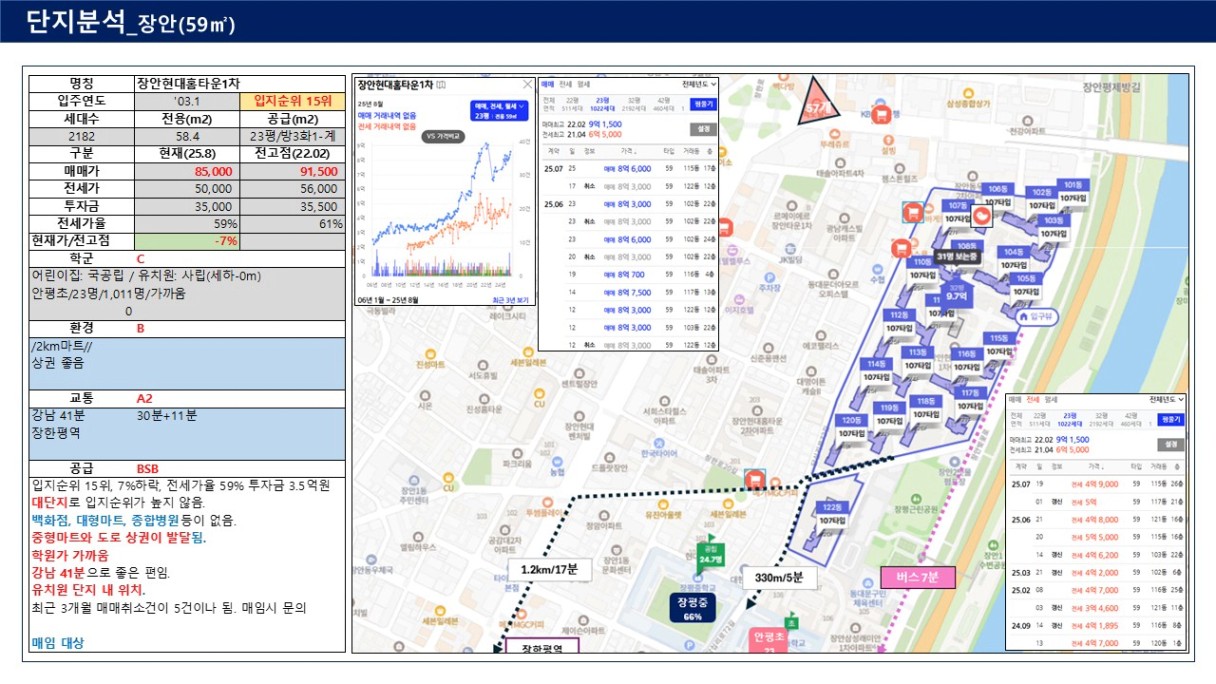
Task: Select the 114동 building label
Action: tap(877, 364)
